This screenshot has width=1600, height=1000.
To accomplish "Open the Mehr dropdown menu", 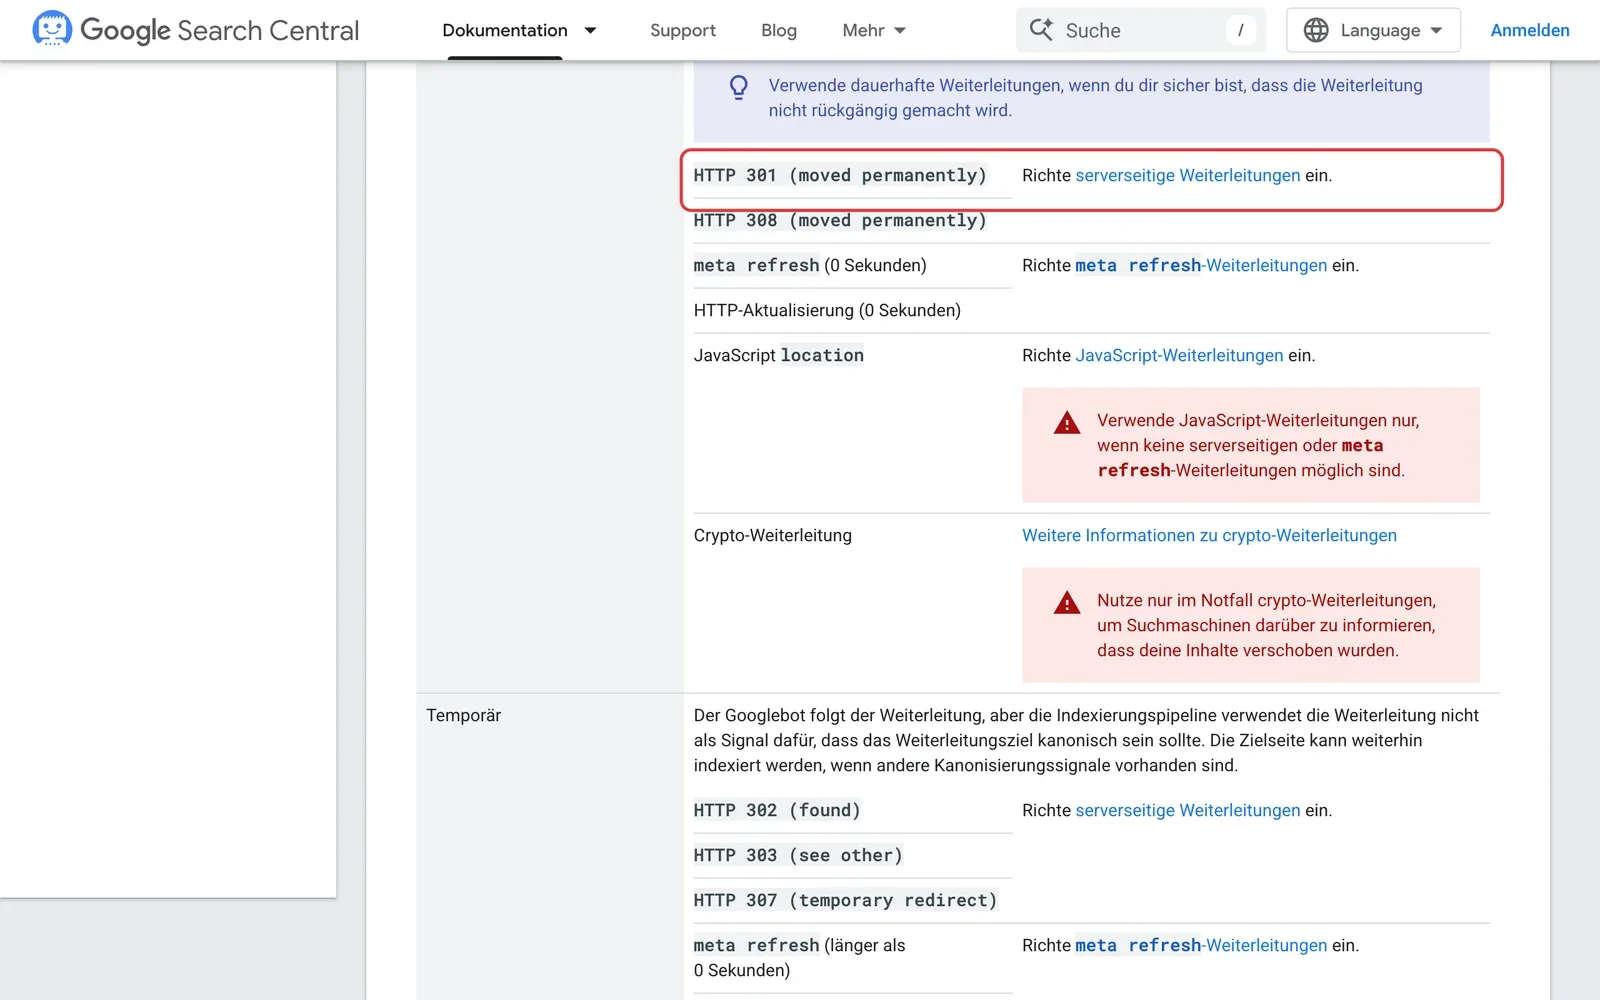I will pyautogui.click(x=874, y=30).
